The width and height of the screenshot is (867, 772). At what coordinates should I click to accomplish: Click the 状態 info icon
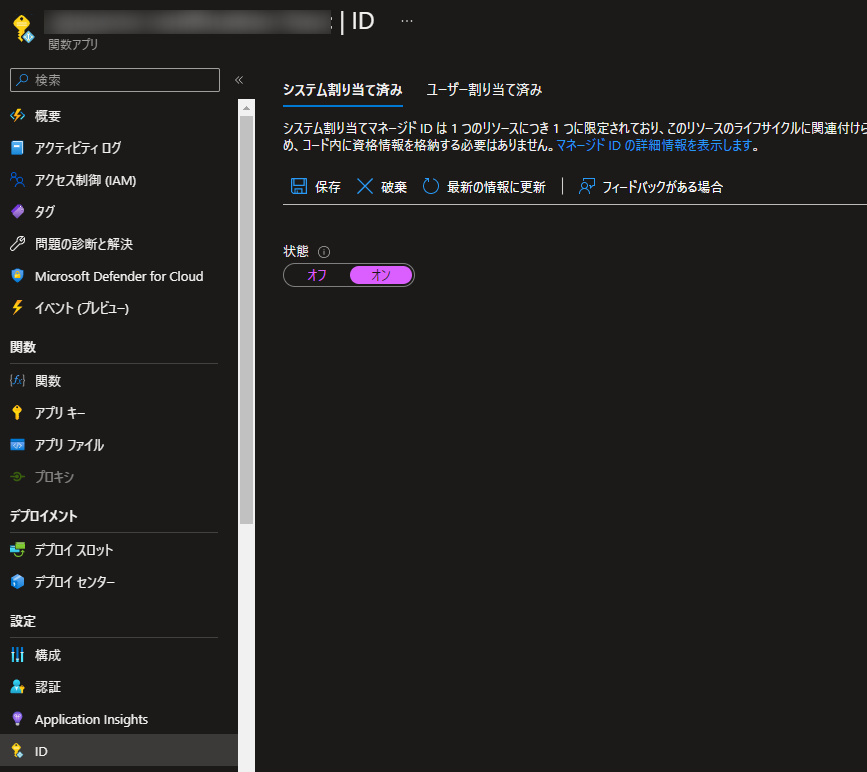pyautogui.click(x=324, y=252)
